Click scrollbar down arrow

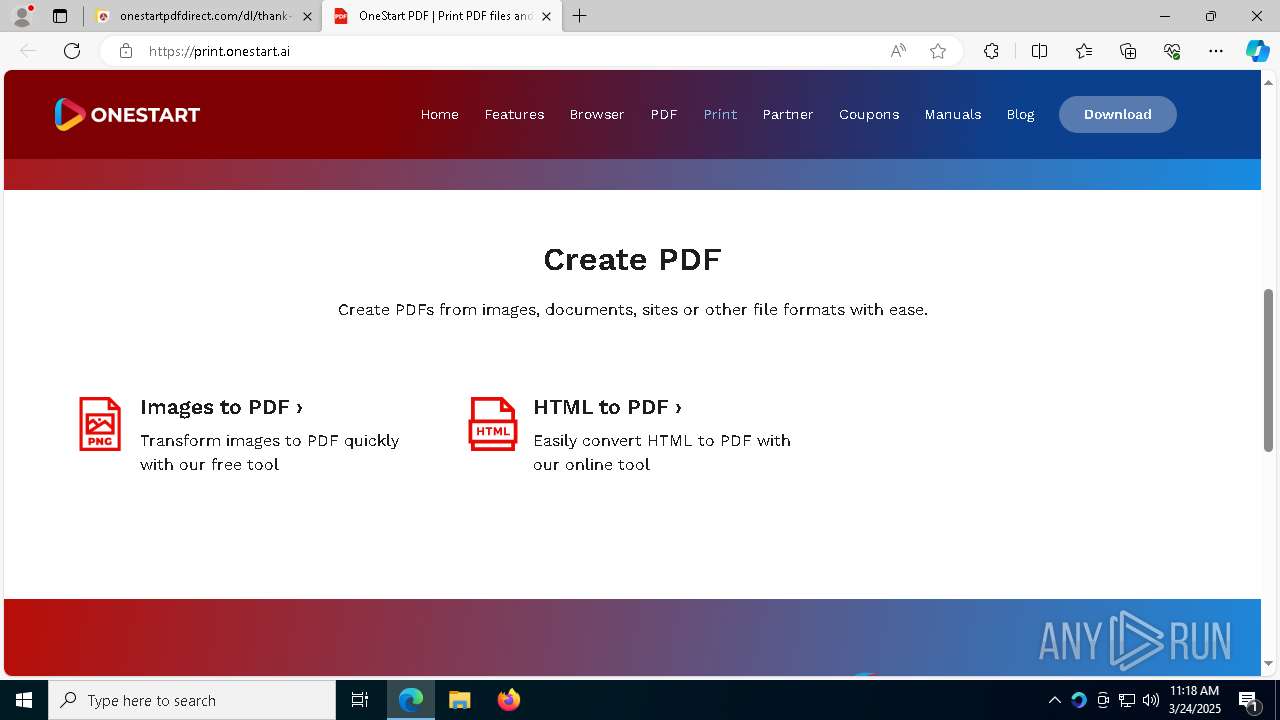[1269, 663]
